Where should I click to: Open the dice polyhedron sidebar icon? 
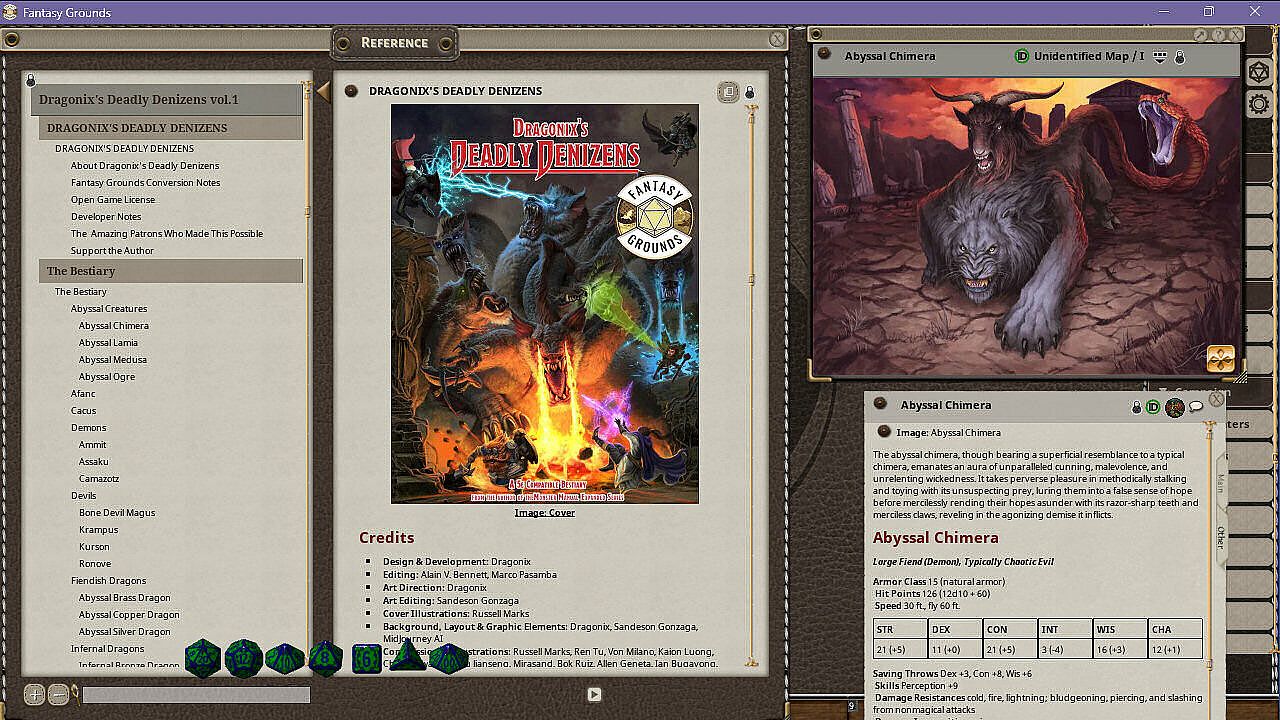tap(1261, 74)
